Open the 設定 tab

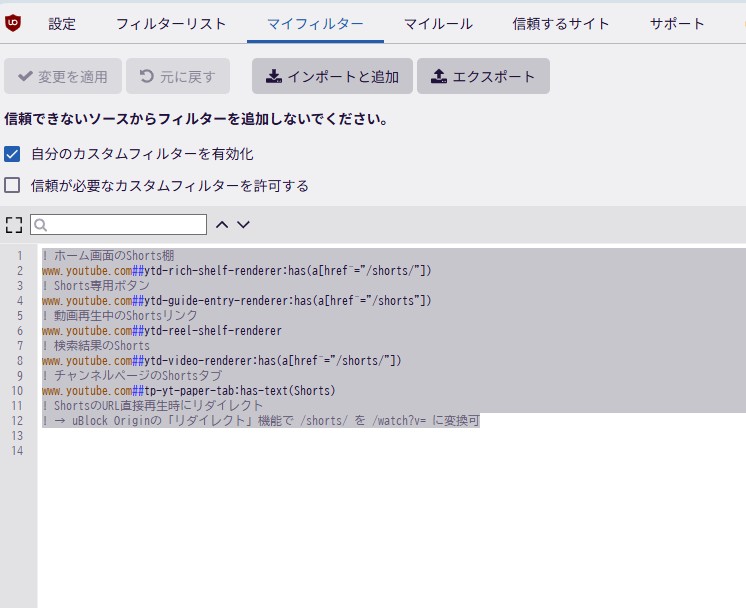[x=62, y=24]
